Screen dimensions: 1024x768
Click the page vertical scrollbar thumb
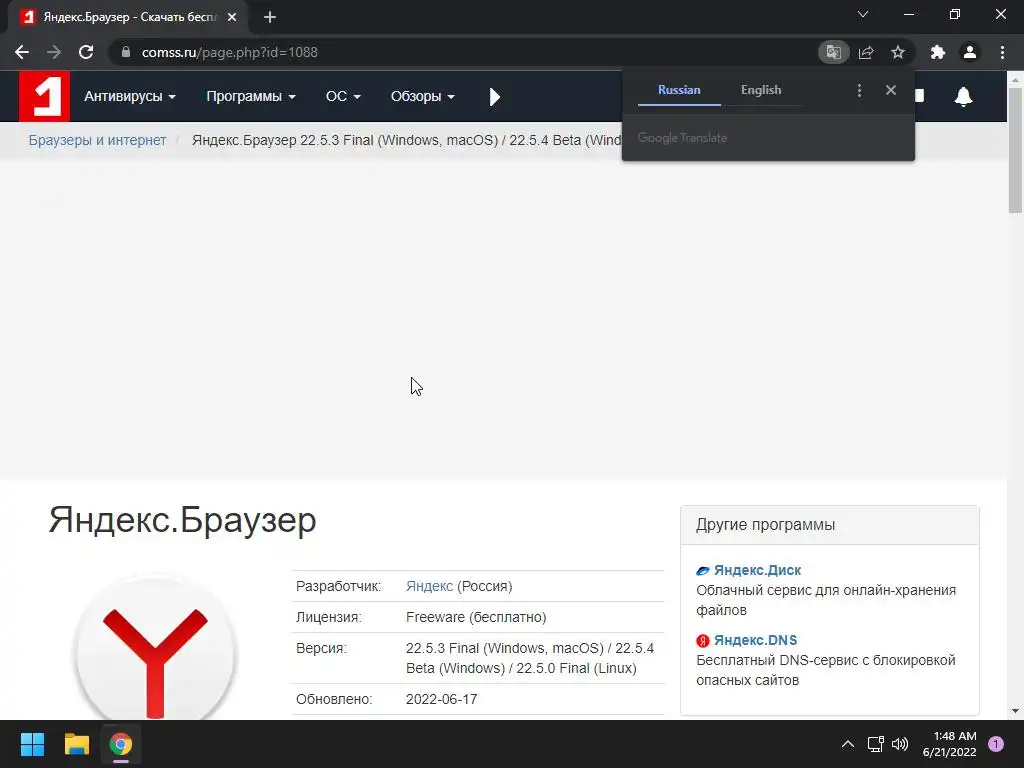coord(1015,150)
